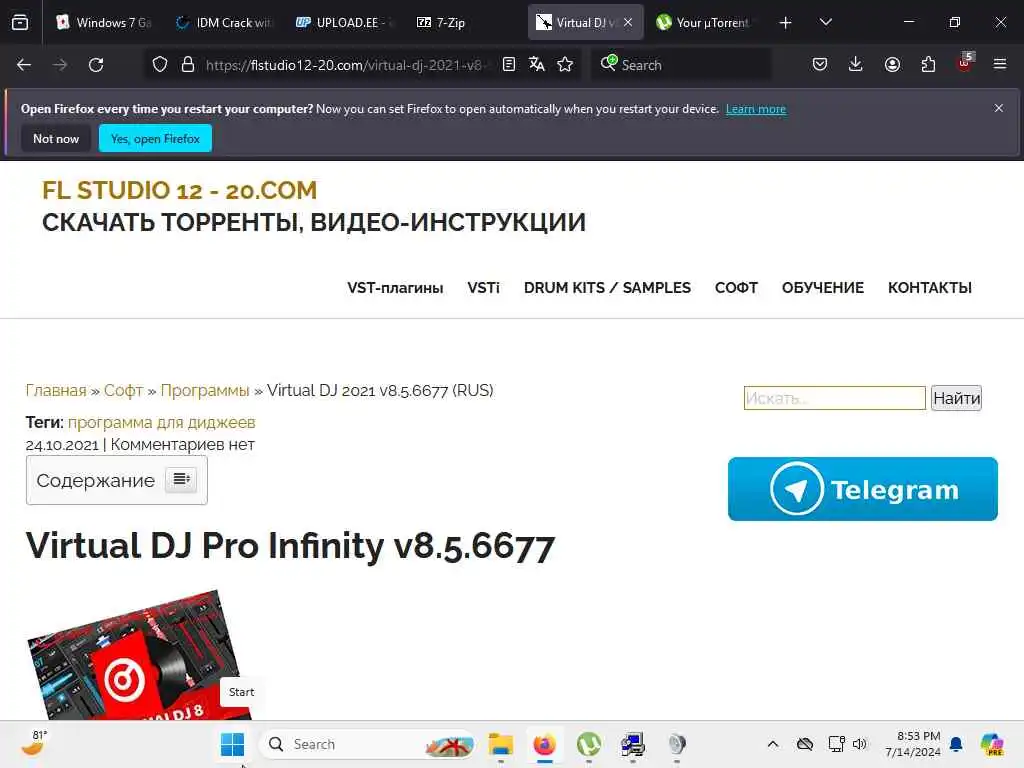The height and width of the screenshot is (768, 1024).
Task: Open the VST-плагины menu item
Action: 395,288
